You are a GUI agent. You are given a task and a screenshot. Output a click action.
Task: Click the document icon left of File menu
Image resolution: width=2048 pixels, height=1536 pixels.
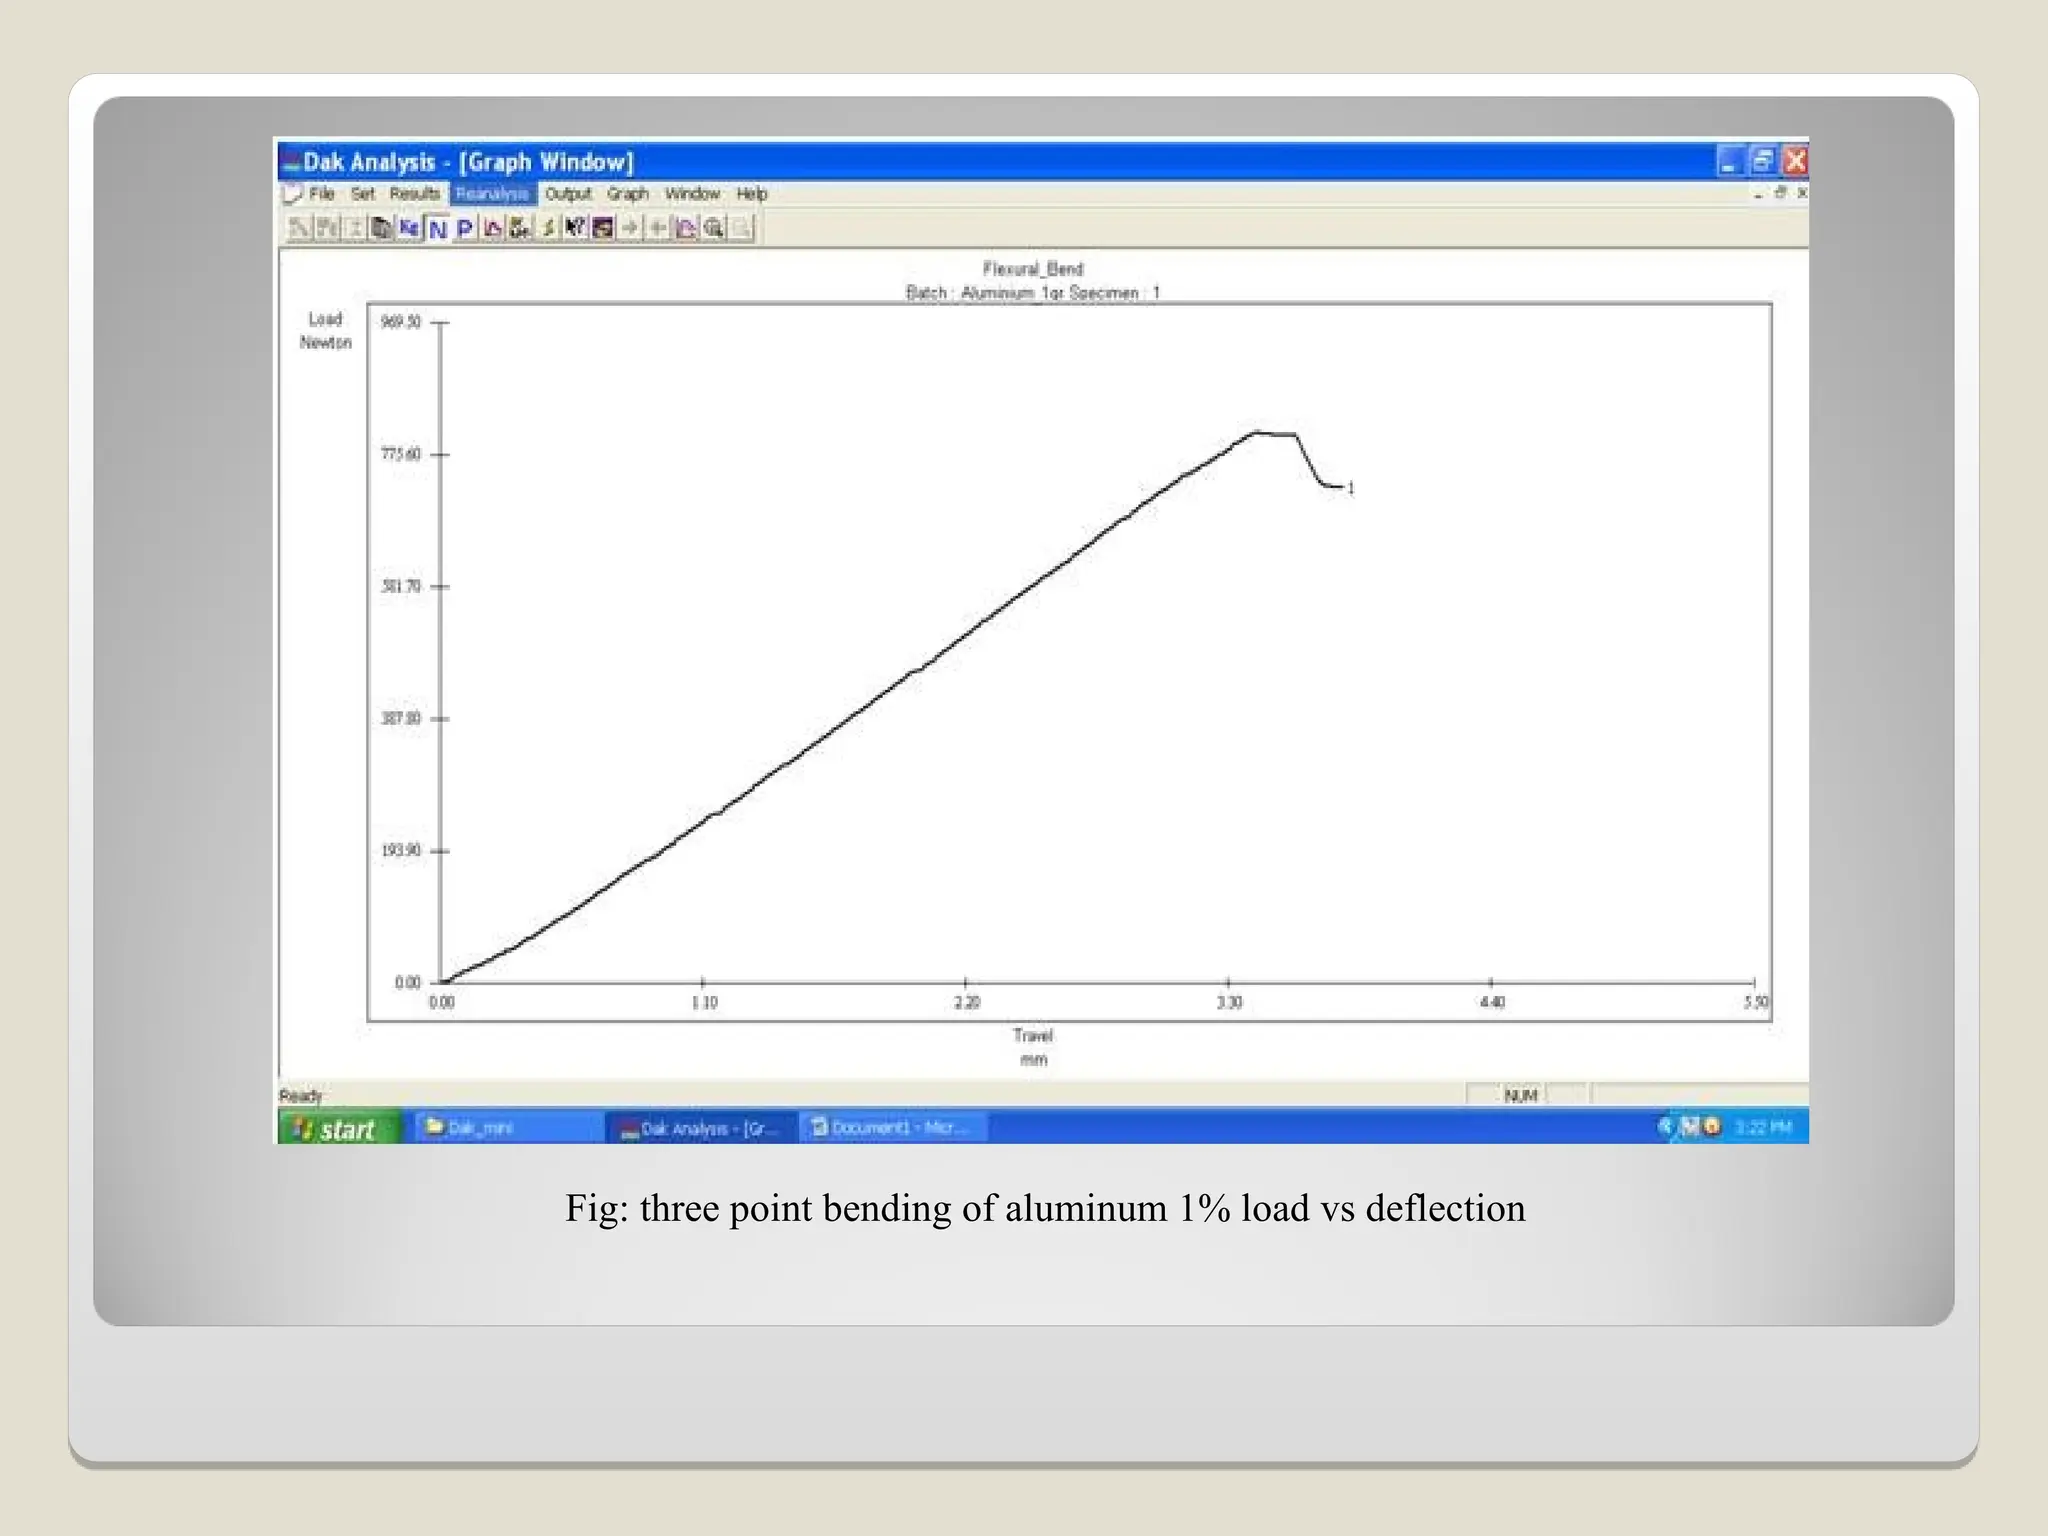(291, 193)
